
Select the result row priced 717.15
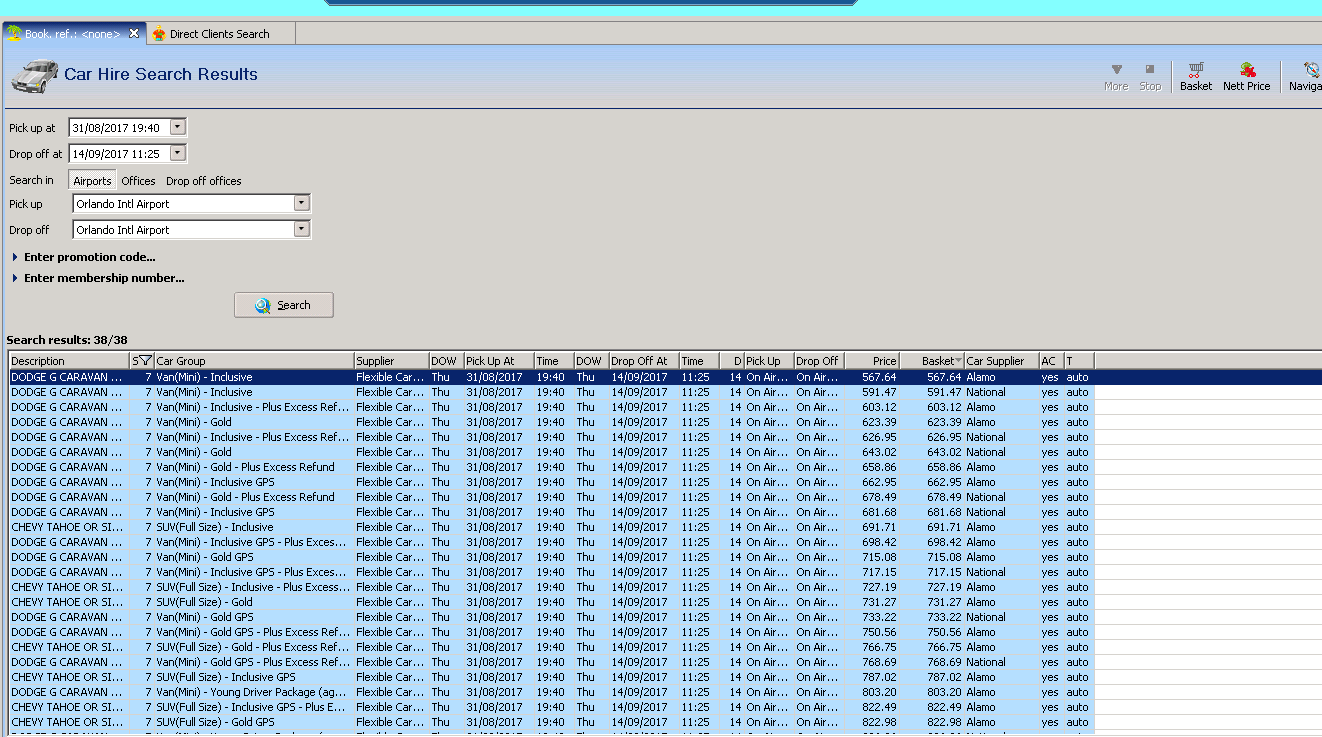tap(551, 572)
